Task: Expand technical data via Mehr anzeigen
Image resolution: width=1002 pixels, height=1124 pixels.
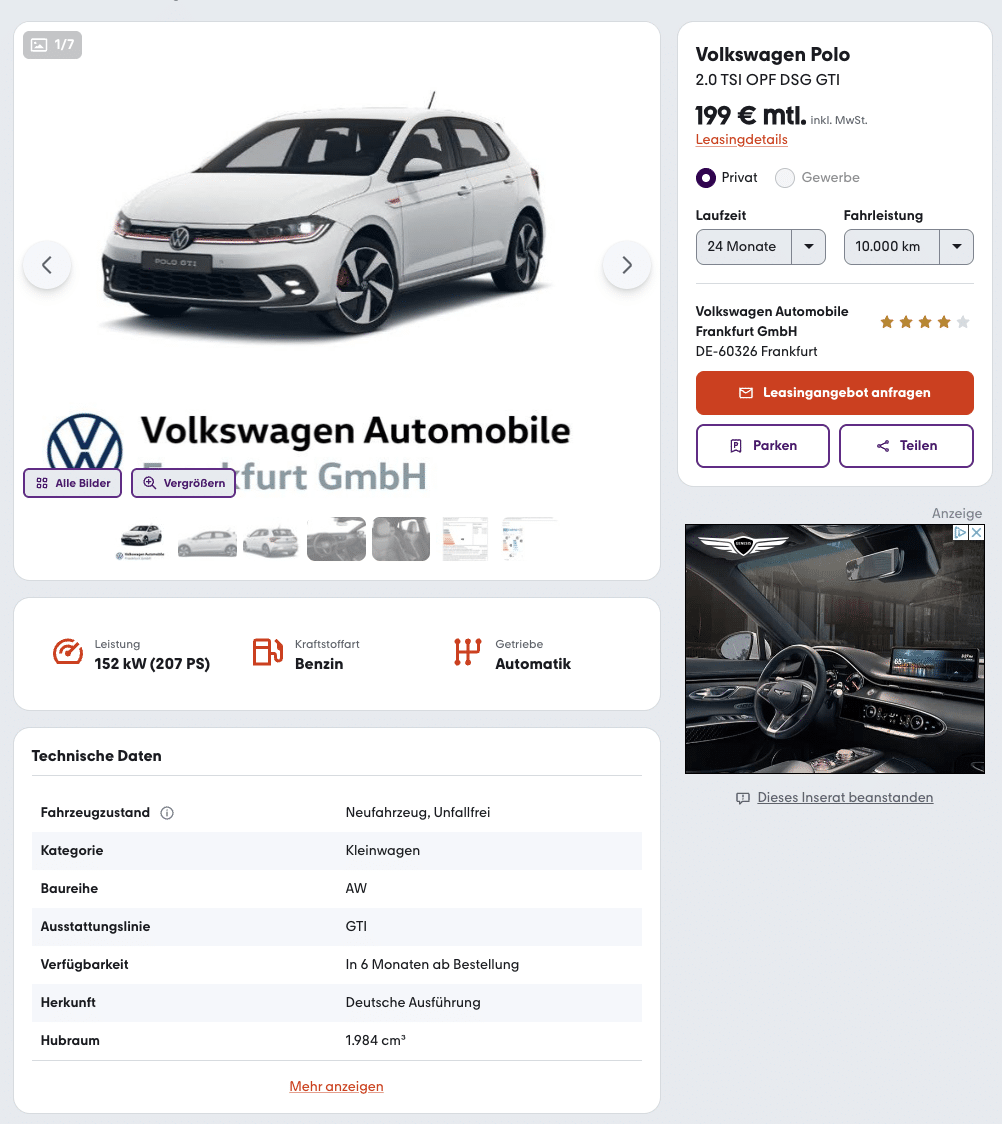Action: coord(336,1087)
